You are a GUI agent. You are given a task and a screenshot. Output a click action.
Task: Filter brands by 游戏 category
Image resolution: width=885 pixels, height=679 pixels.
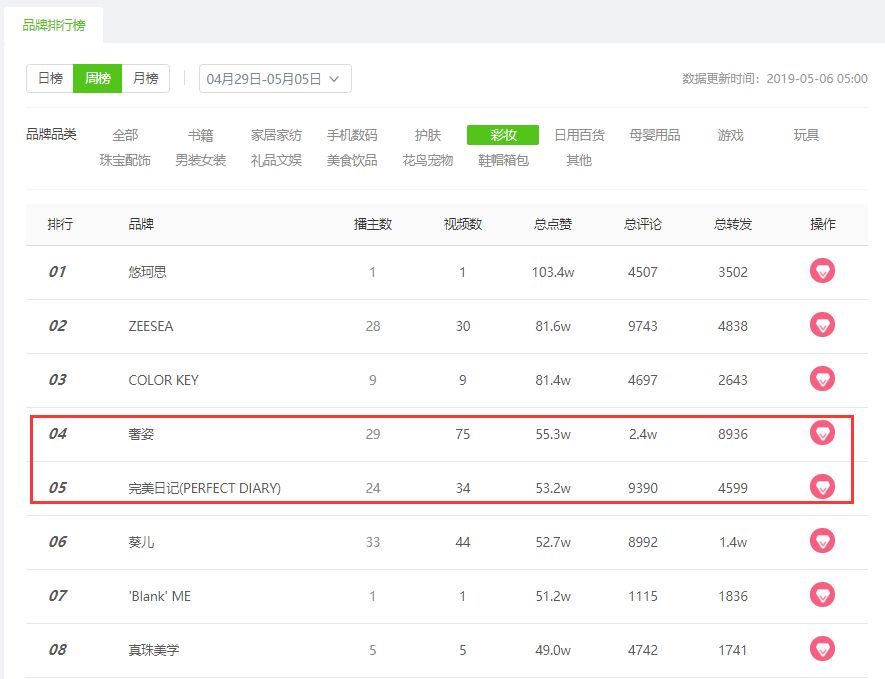click(730, 135)
